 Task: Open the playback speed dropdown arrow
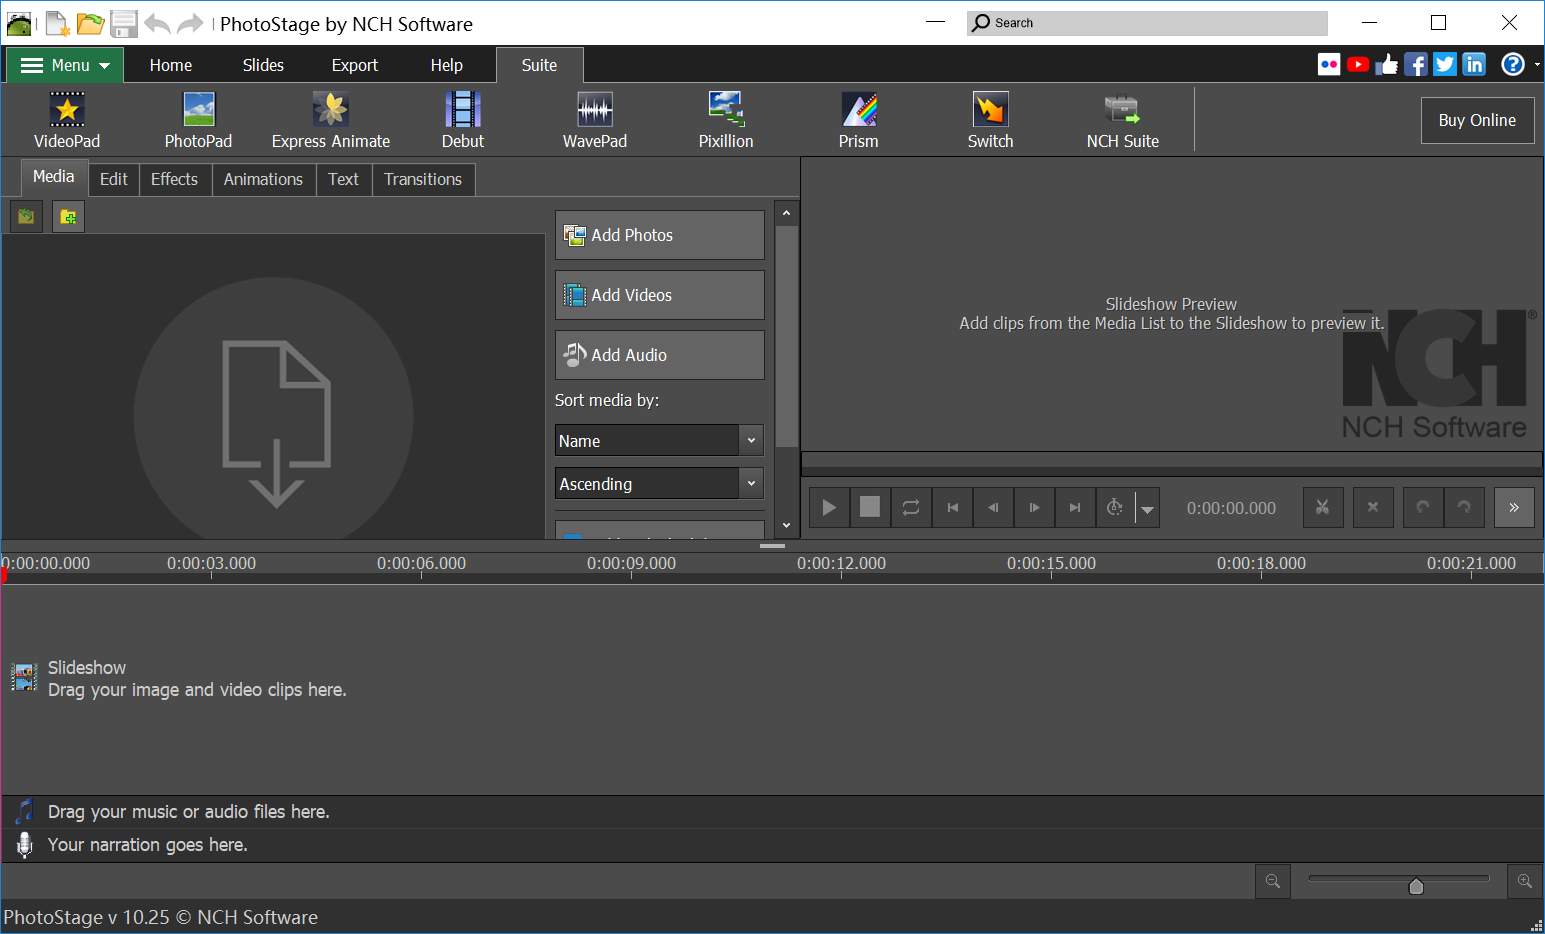point(1148,508)
